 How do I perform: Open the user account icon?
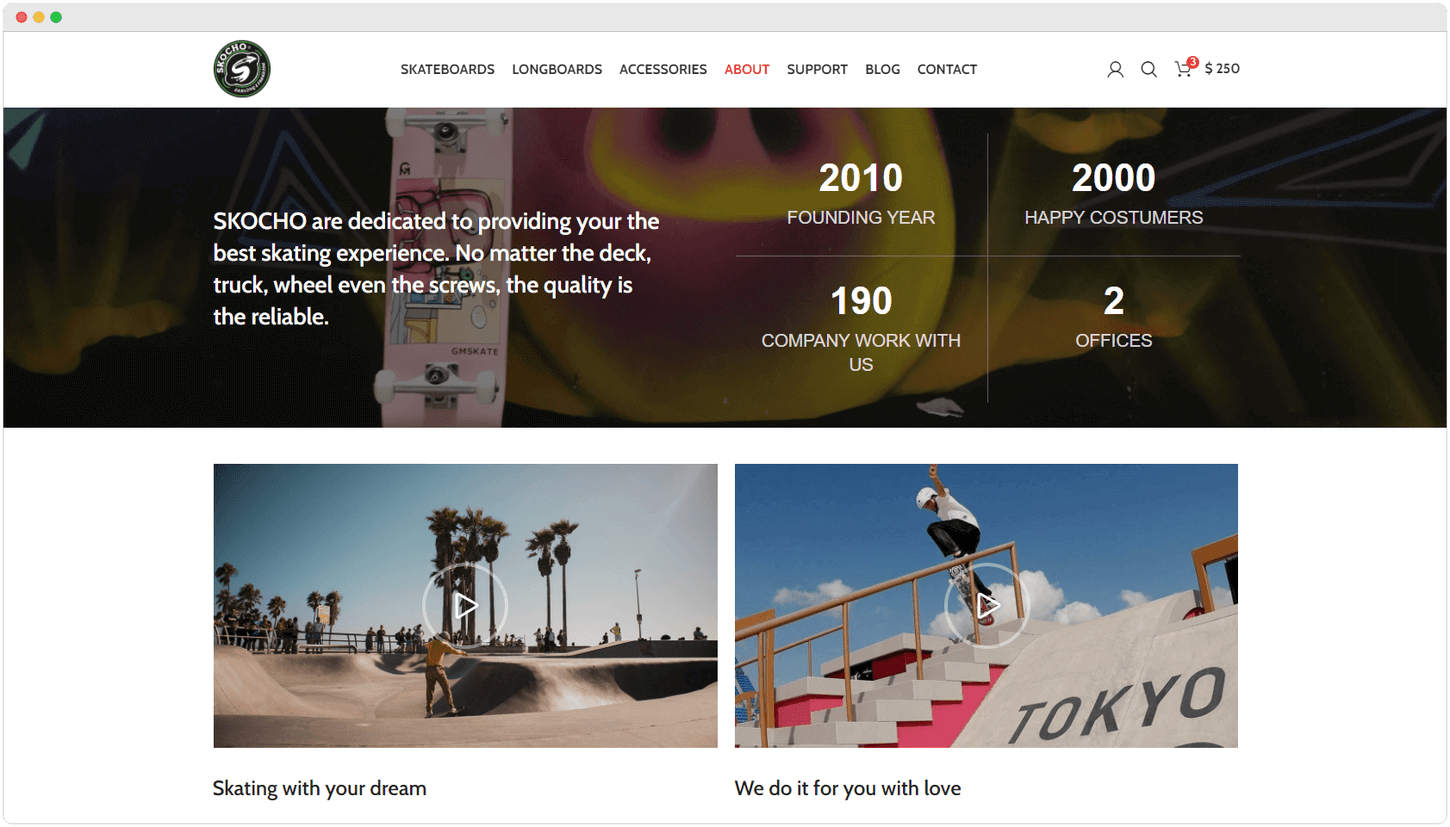click(1115, 69)
